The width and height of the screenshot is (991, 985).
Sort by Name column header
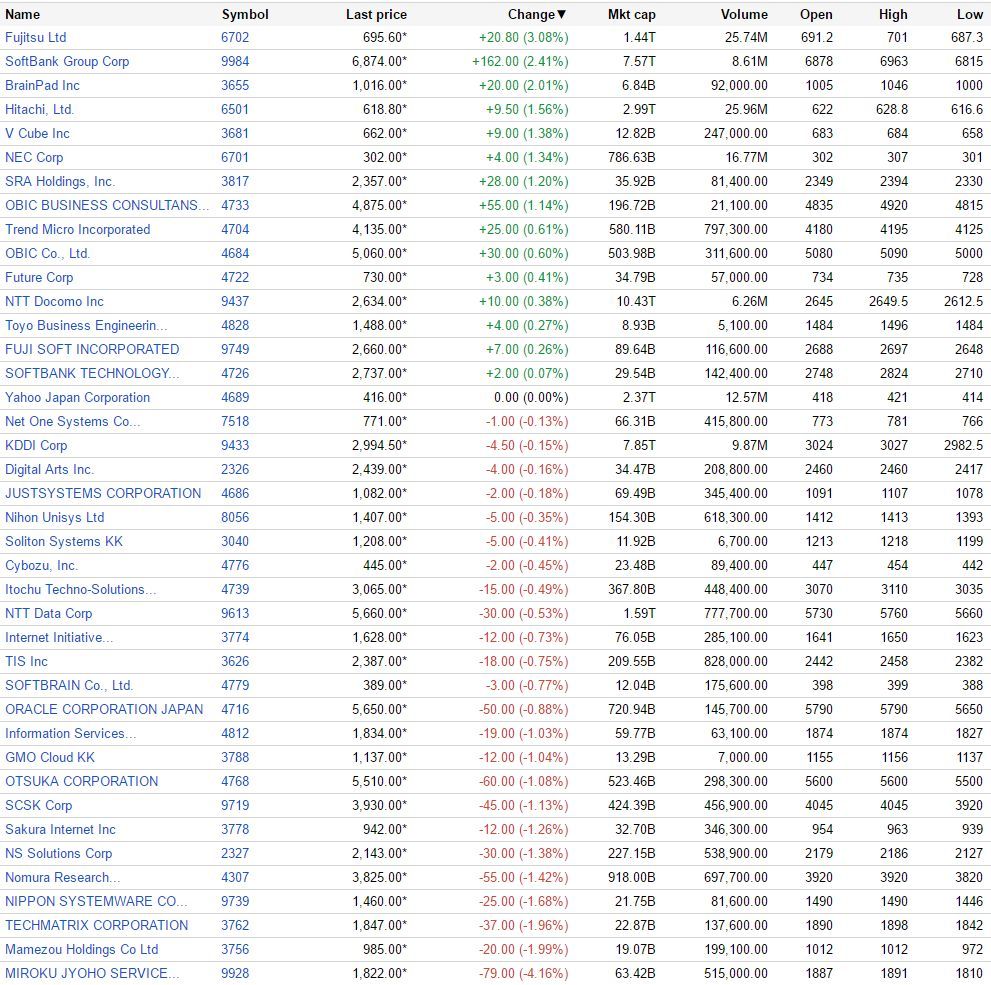tap(22, 15)
